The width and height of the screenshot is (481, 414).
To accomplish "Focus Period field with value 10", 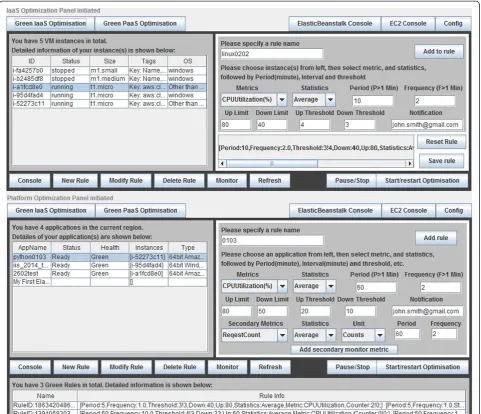I will [x=372, y=101].
